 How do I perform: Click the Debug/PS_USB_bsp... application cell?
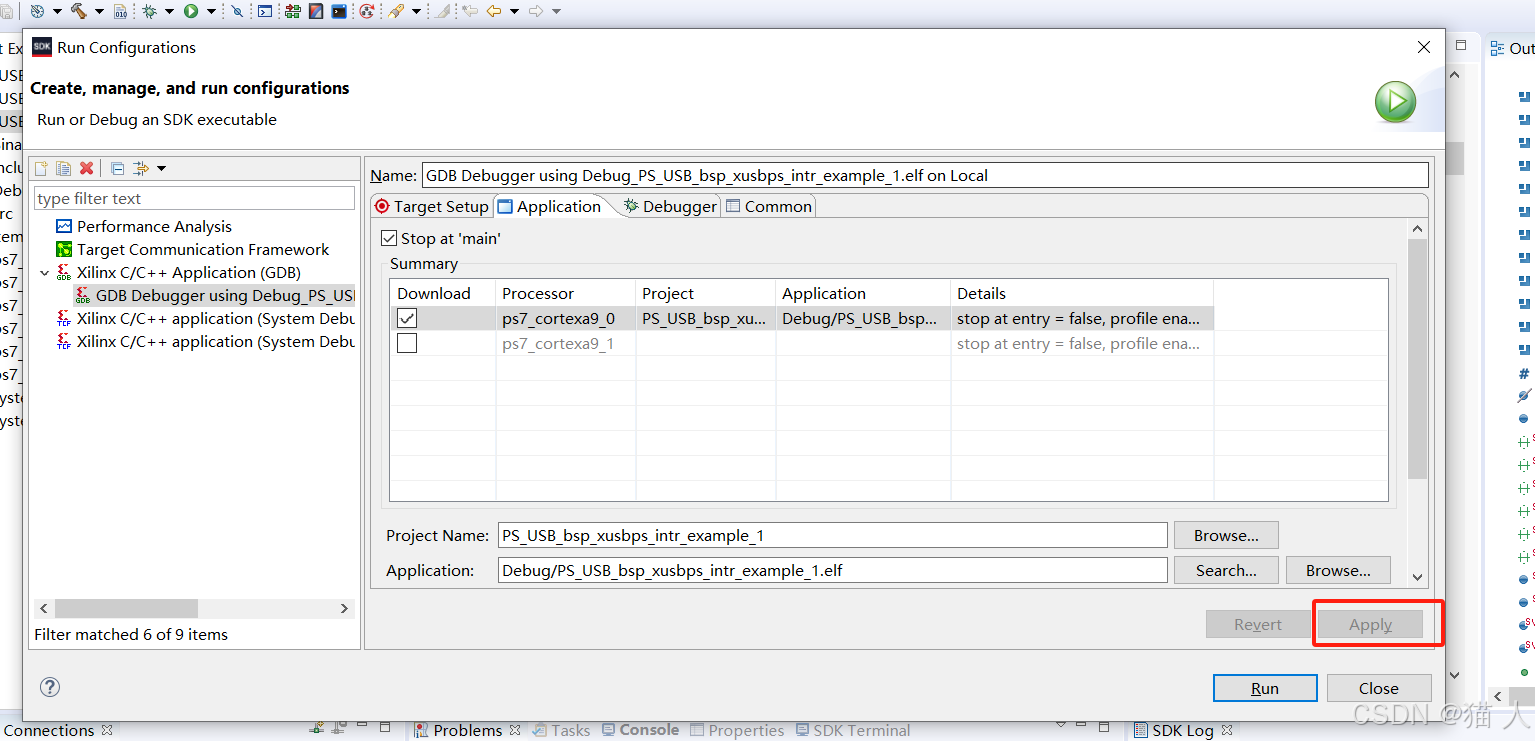coord(863,319)
